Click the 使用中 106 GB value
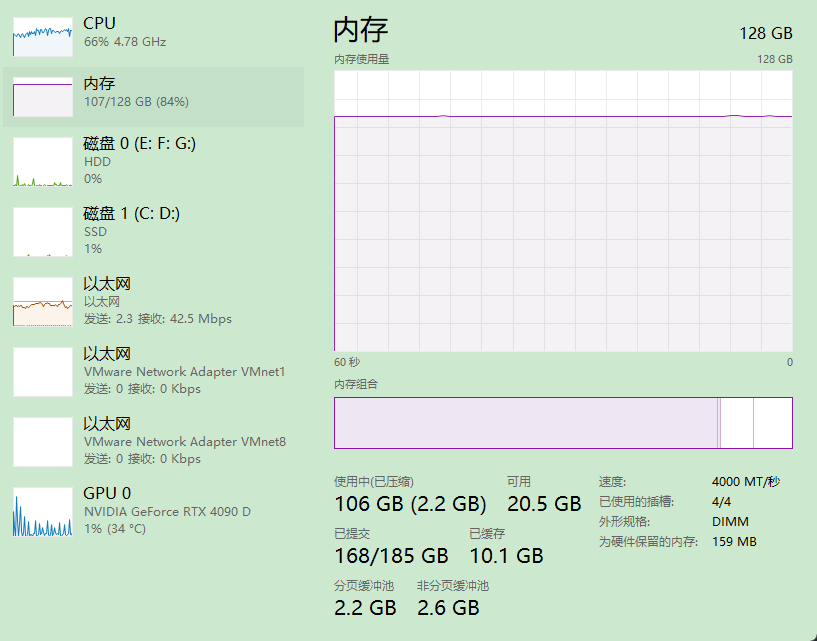This screenshot has height=641, width=817. pyautogui.click(x=410, y=503)
